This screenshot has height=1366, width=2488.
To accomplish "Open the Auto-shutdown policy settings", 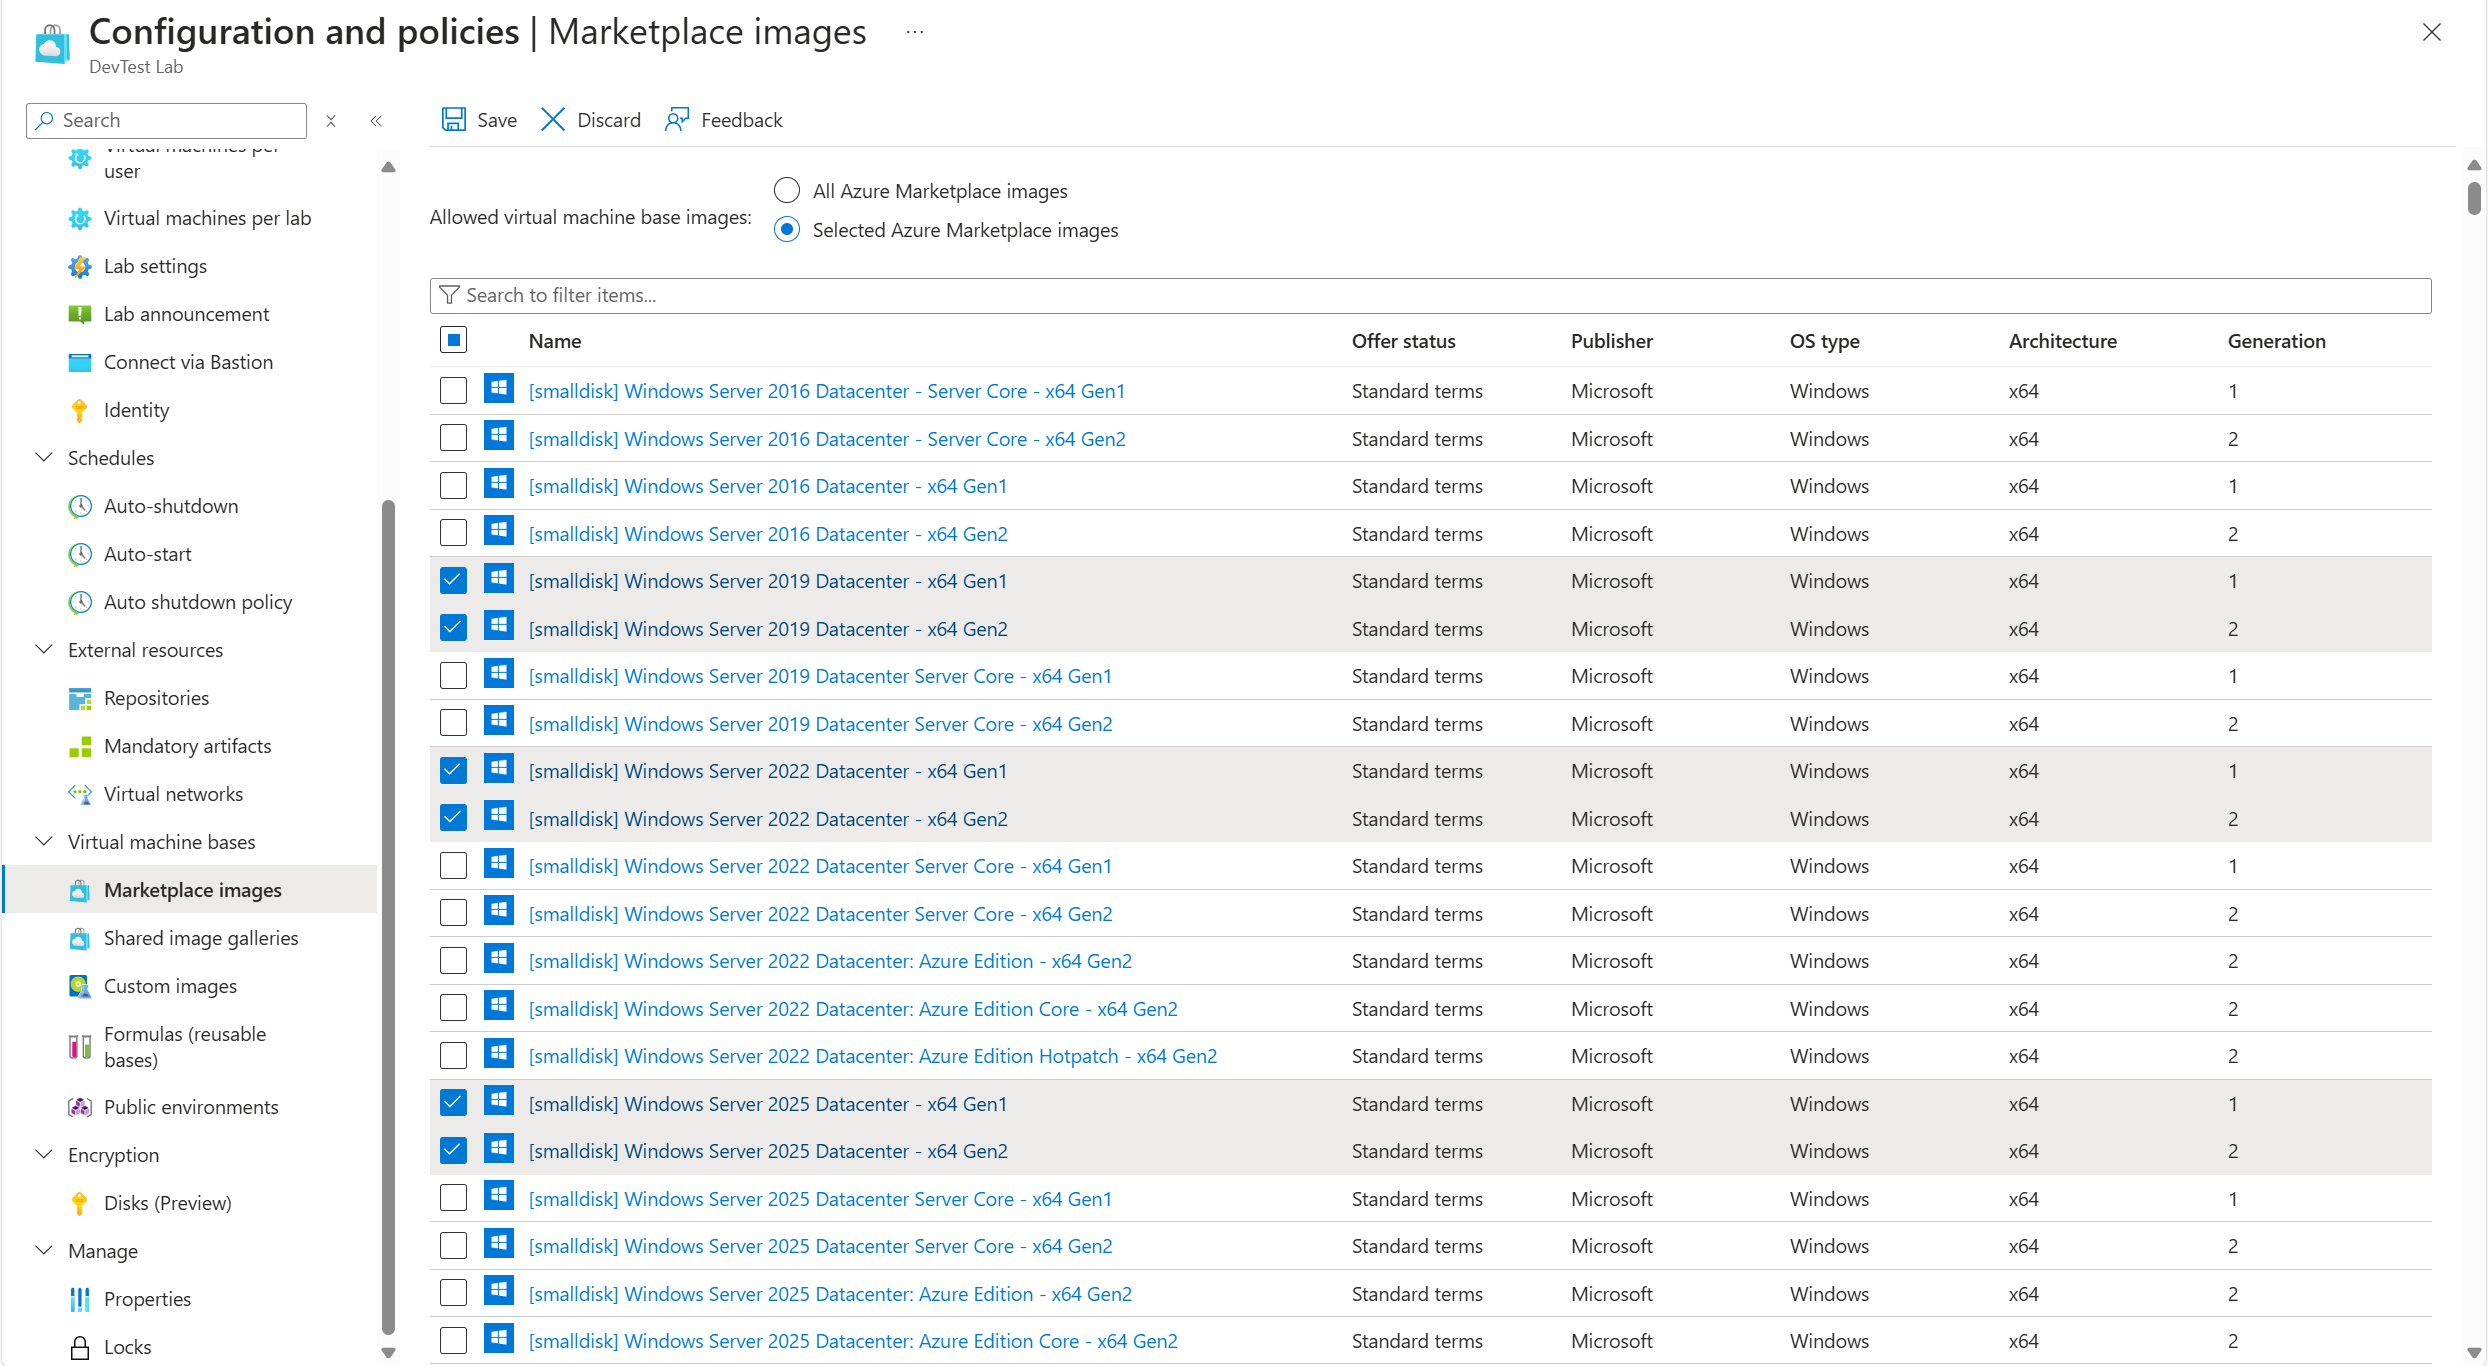I will pos(197,601).
